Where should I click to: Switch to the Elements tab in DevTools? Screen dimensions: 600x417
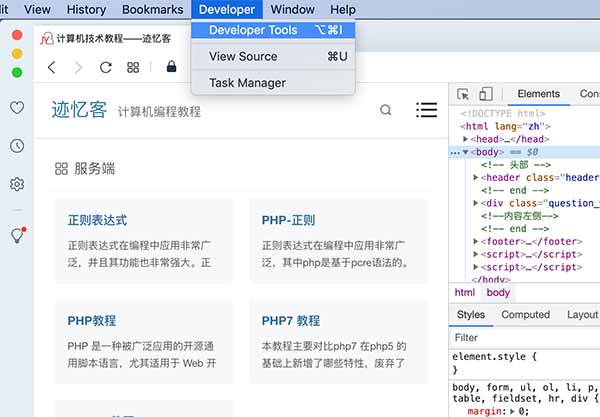pyautogui.click(x=538, y=94)
